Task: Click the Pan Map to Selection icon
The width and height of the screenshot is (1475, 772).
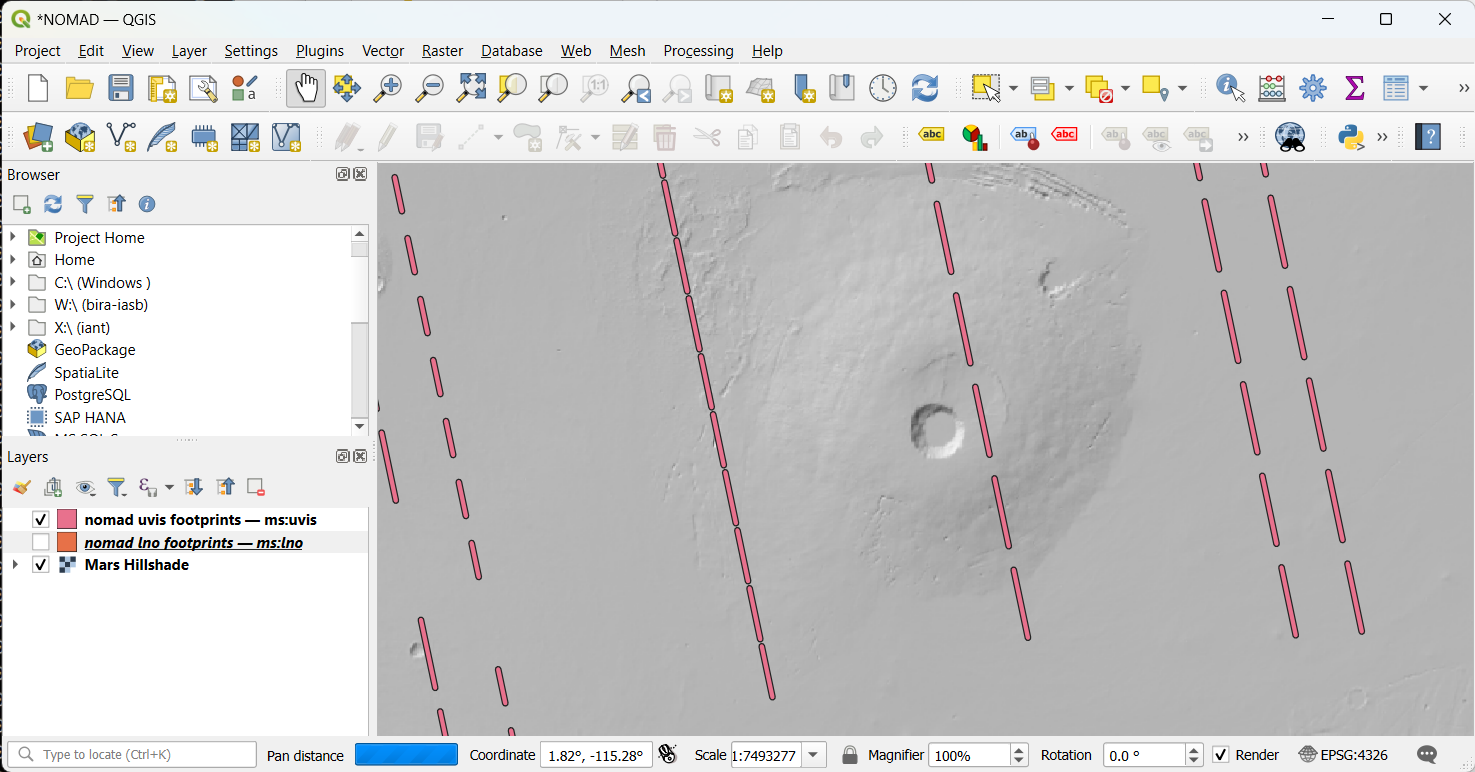Action: (347, 88)
